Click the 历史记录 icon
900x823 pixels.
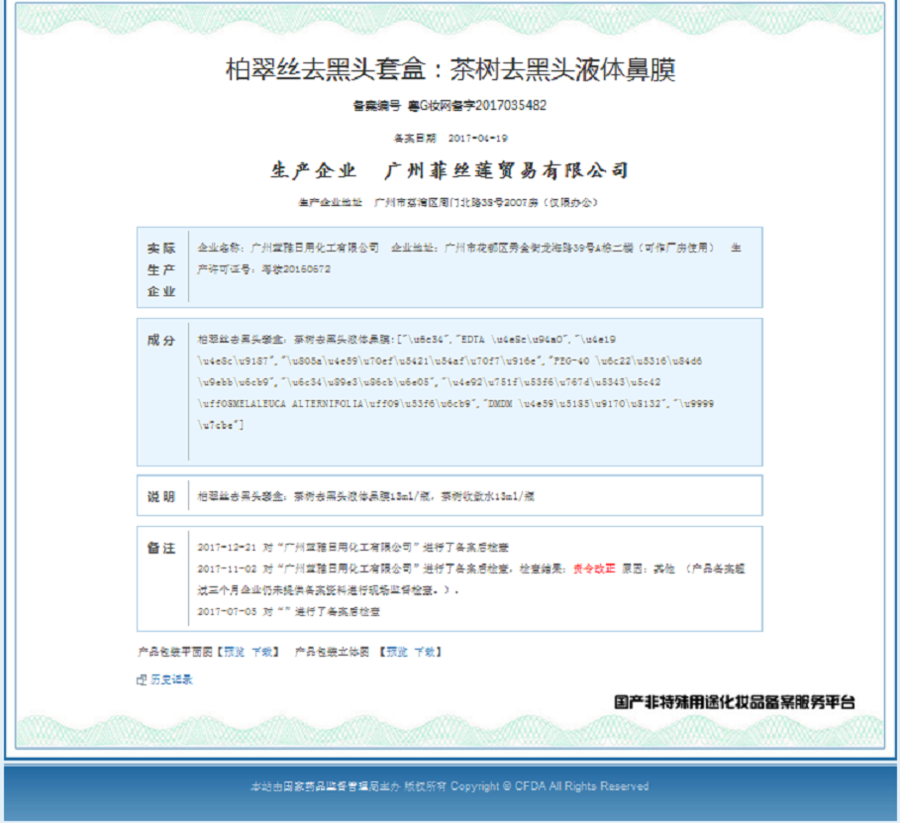click(x=141, y=680)
